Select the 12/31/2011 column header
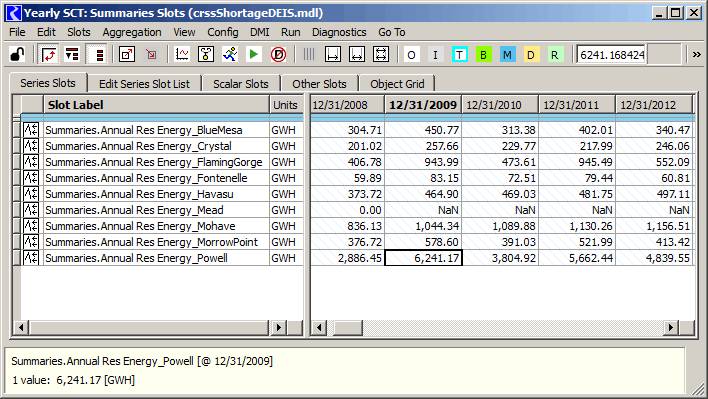 click(x=577, y=105)
